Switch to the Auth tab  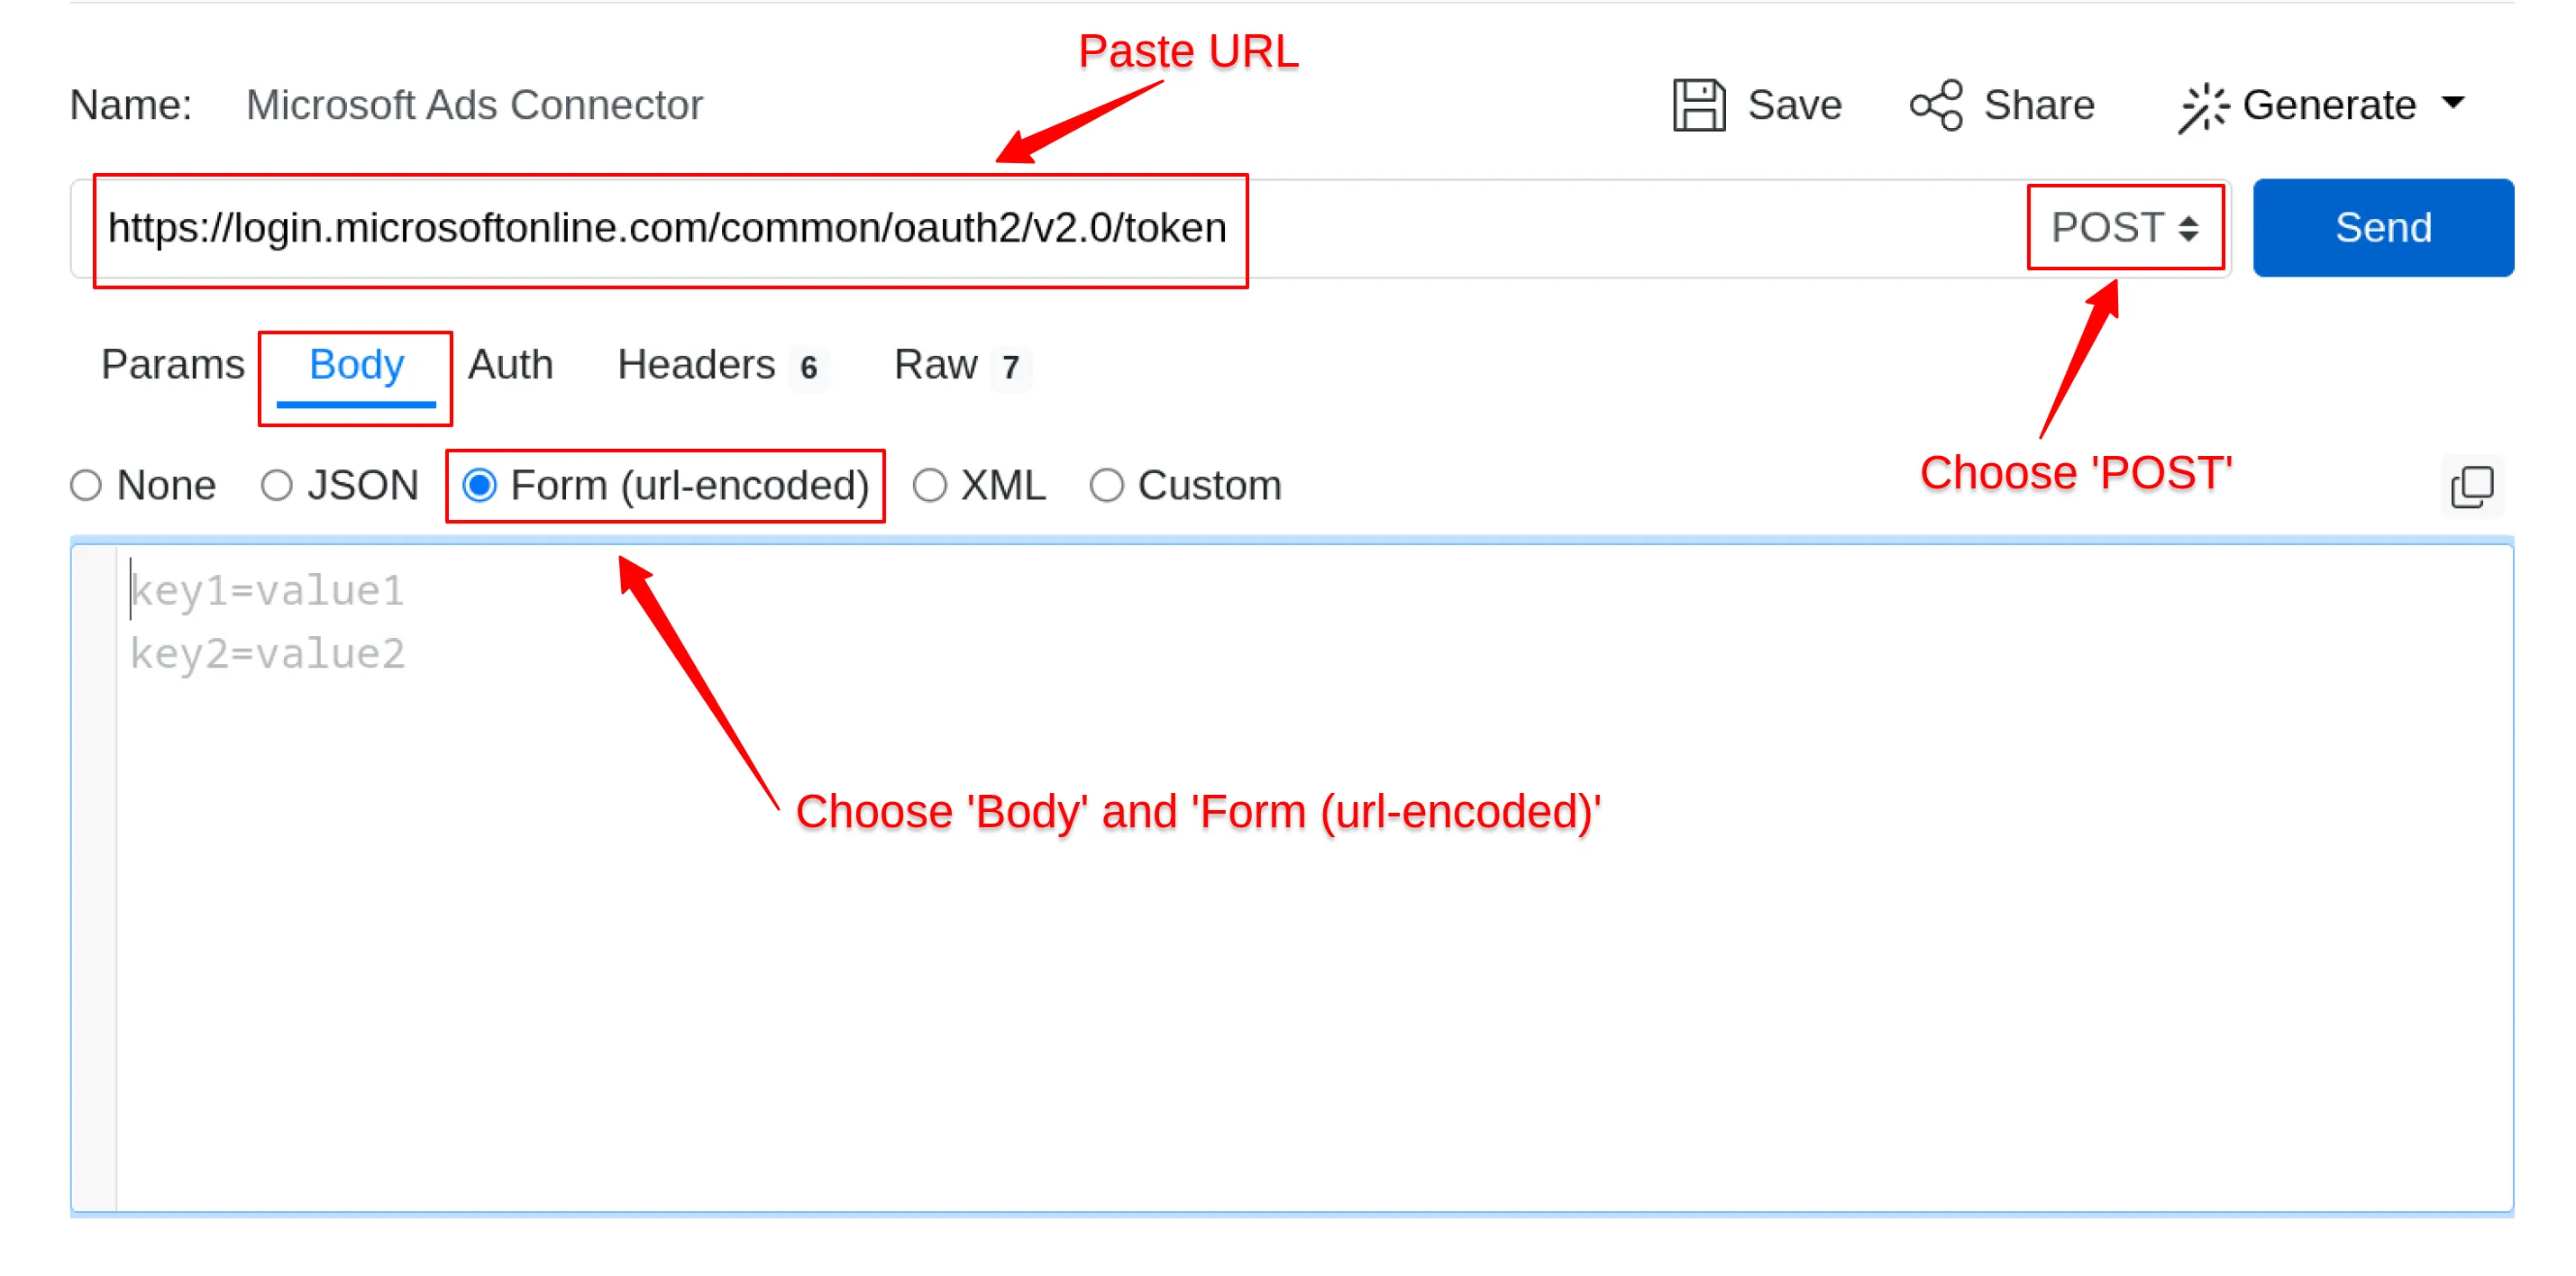coord(510,364)
